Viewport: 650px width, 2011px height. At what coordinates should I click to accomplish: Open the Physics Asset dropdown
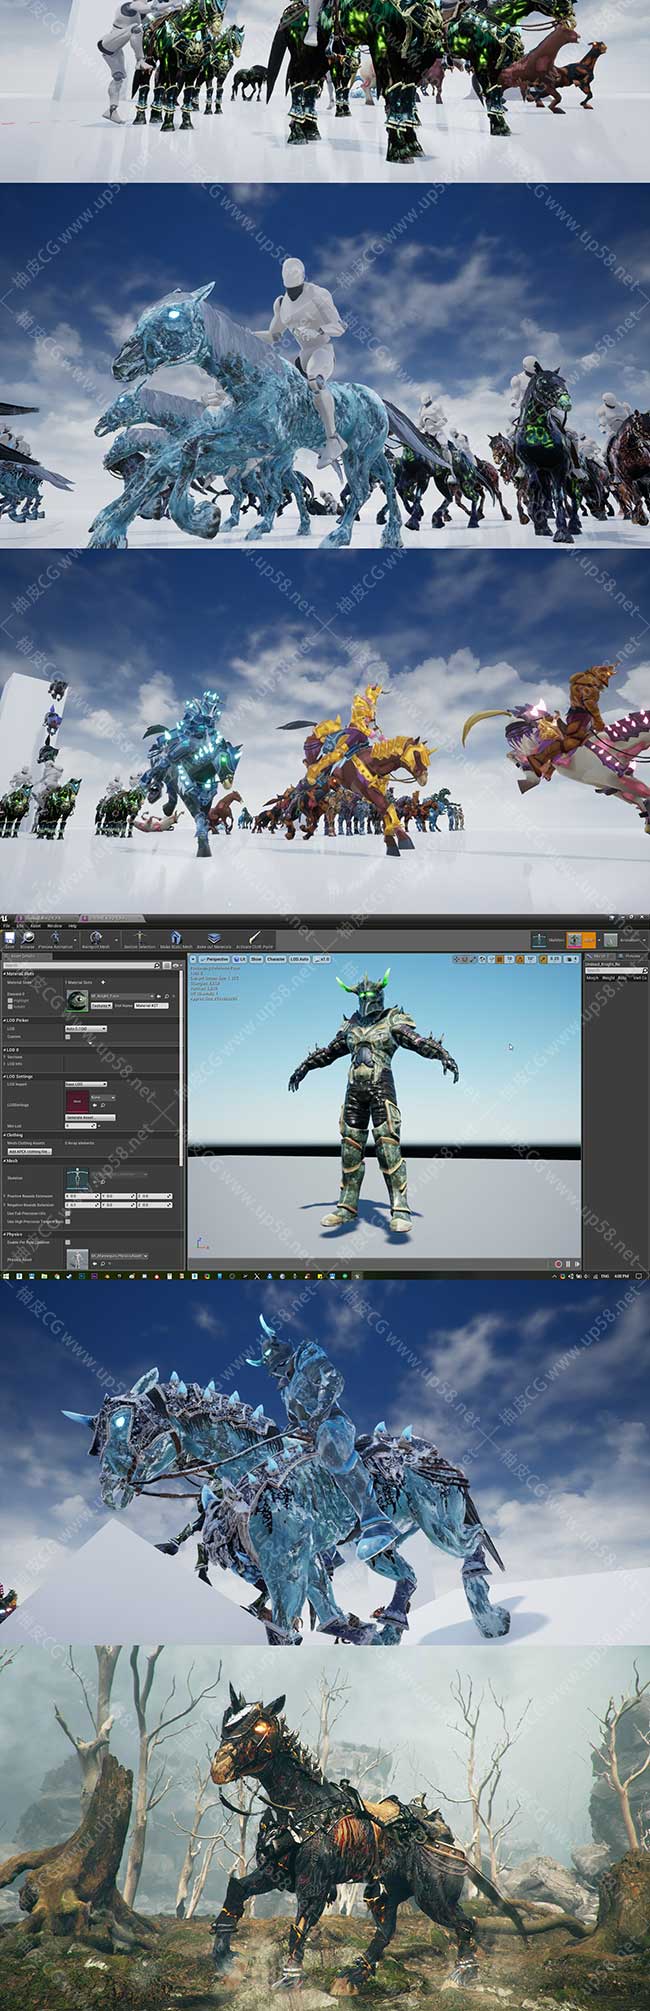click(119, 1255)
